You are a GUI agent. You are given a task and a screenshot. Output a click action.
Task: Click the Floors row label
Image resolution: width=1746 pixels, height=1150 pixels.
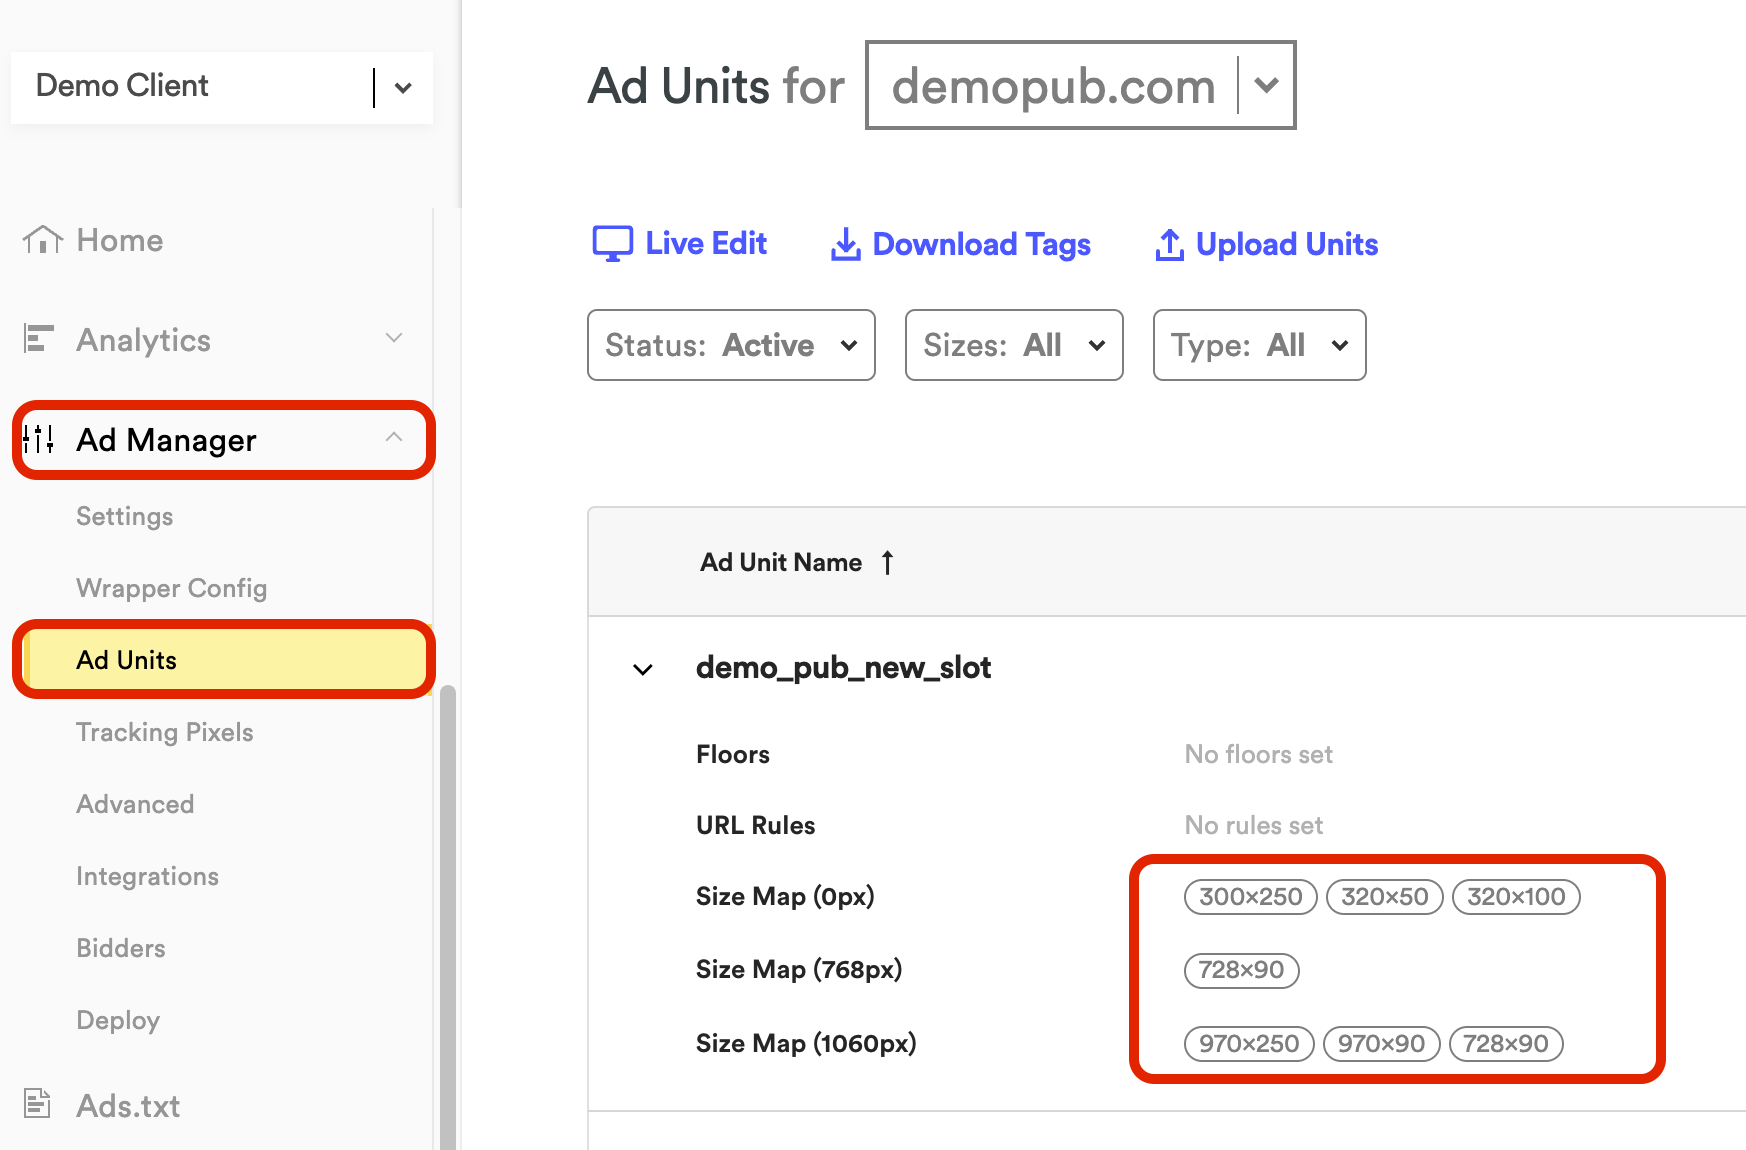[733, 754]
